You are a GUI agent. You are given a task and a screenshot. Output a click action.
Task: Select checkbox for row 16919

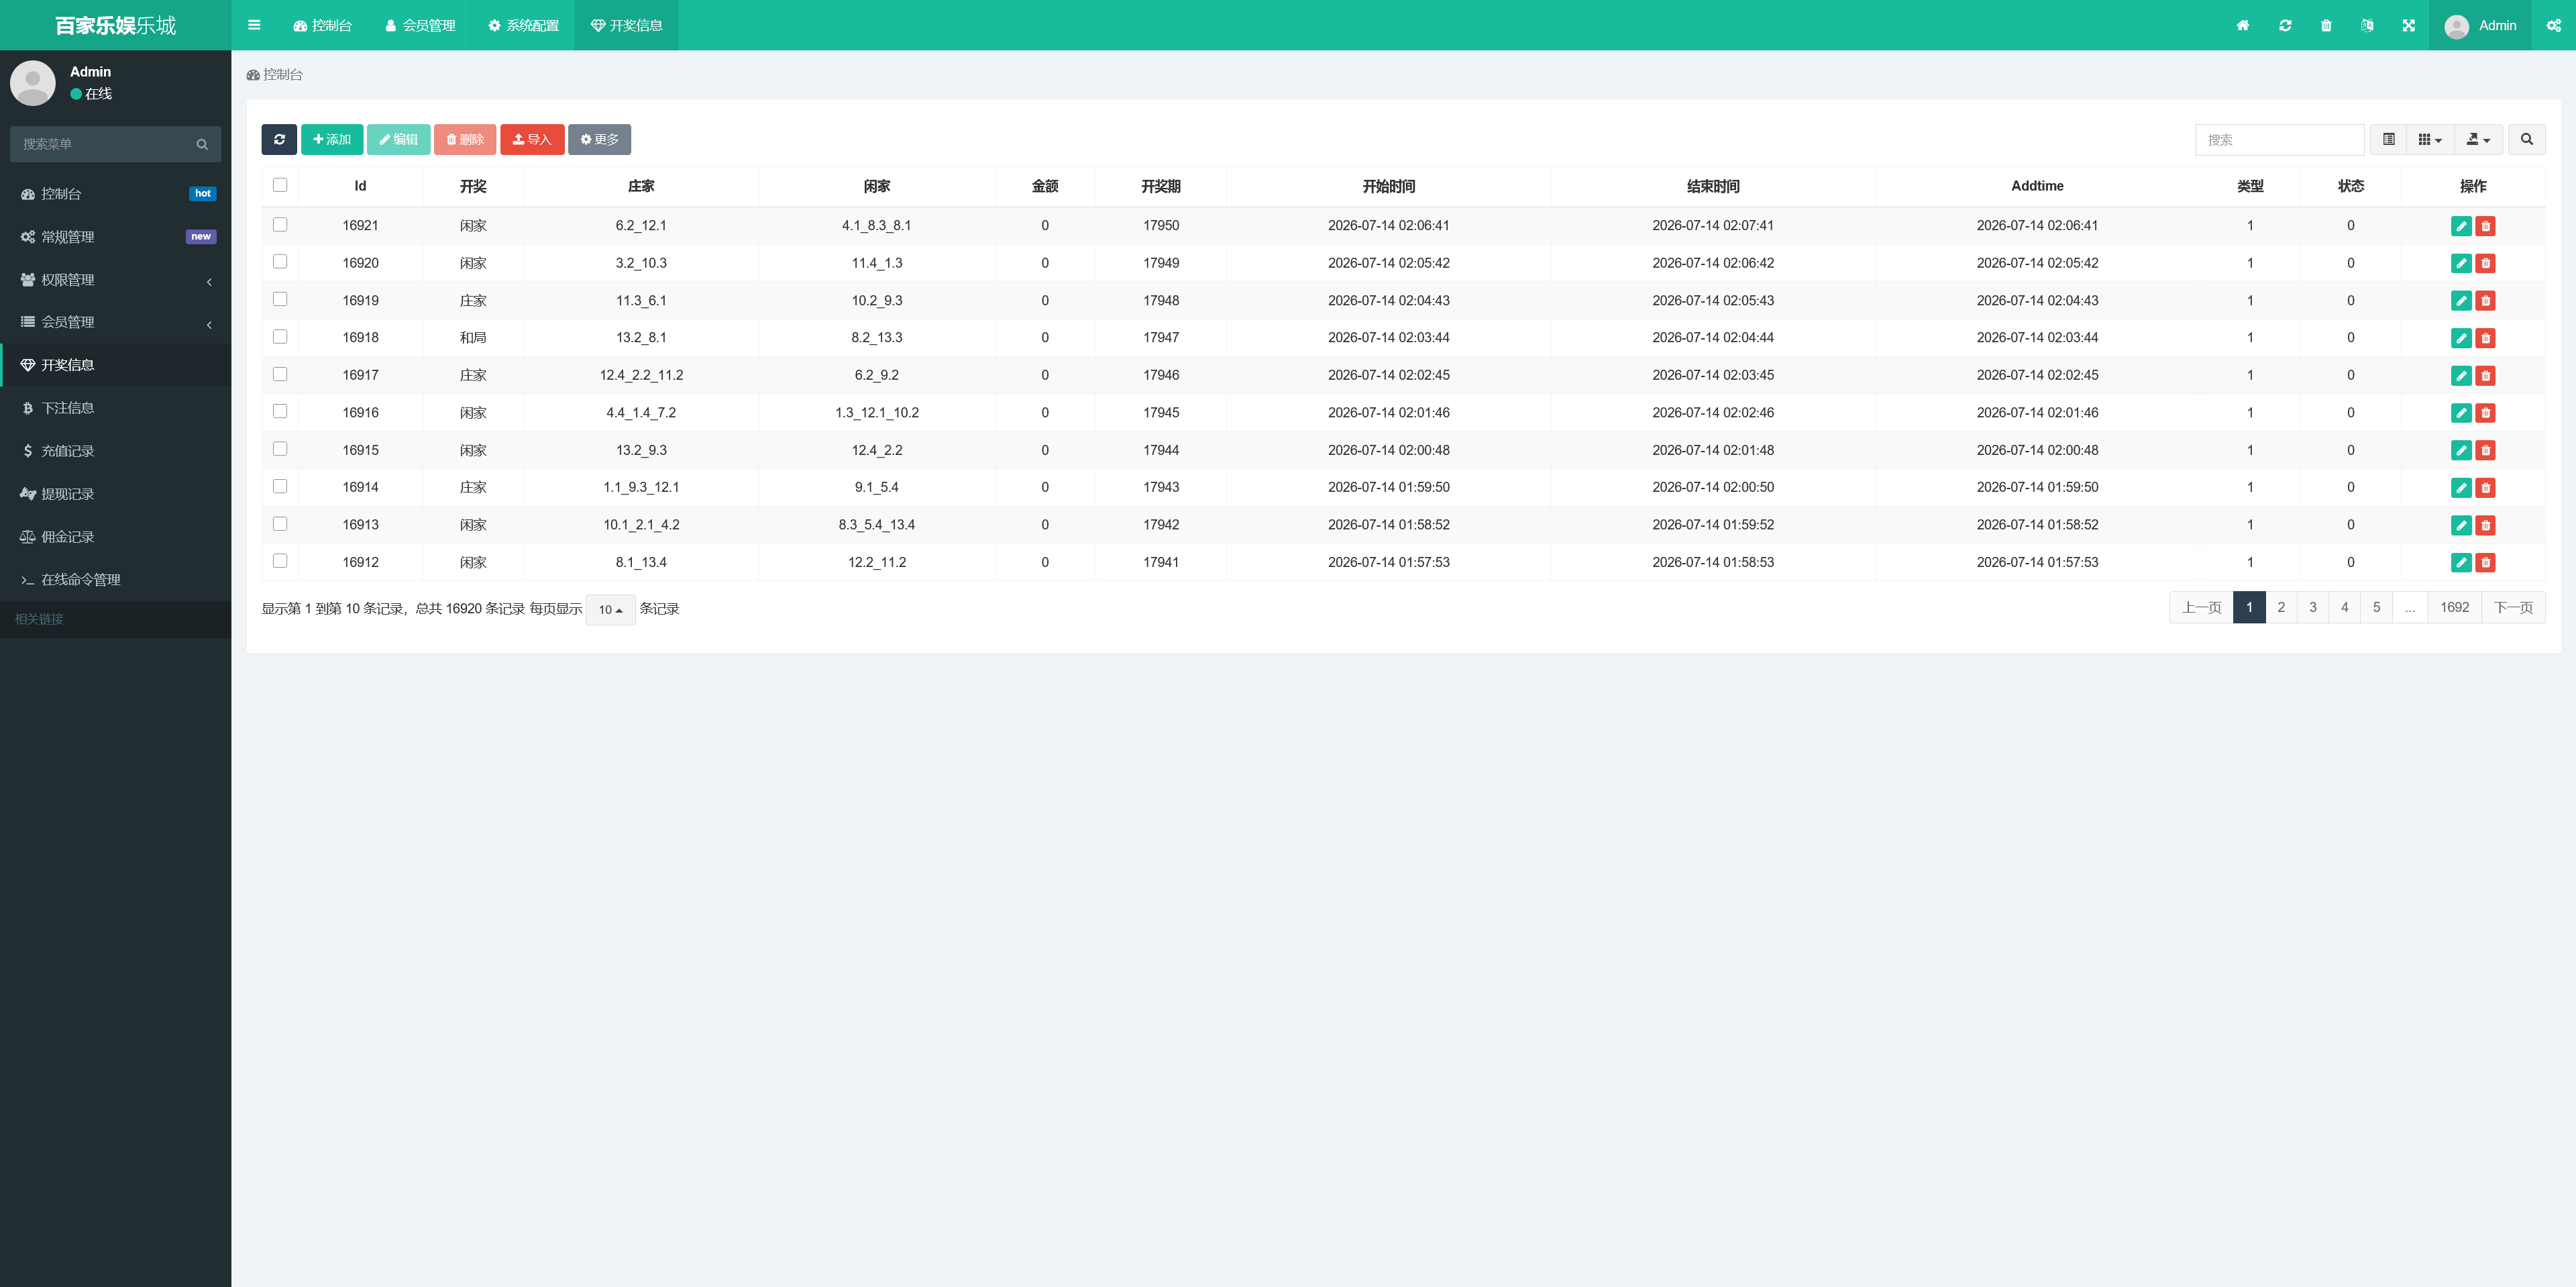(x=280, y=299)
